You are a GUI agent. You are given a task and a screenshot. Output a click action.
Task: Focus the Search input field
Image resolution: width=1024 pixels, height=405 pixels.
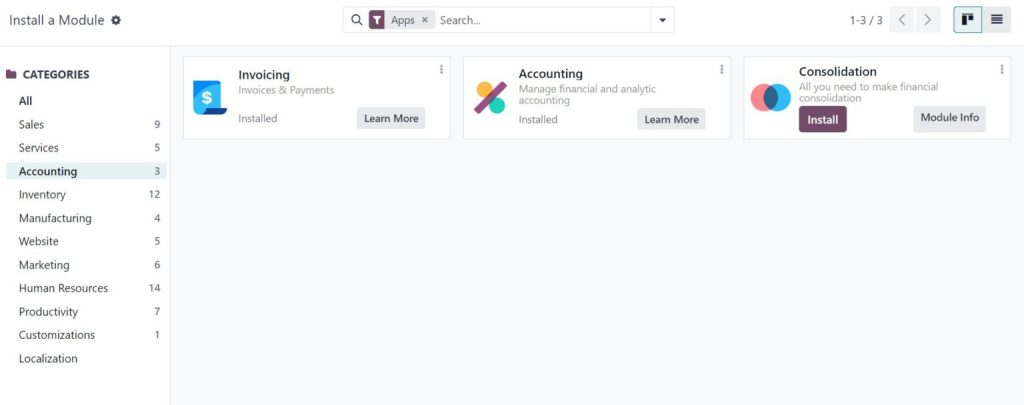[540, 20]
